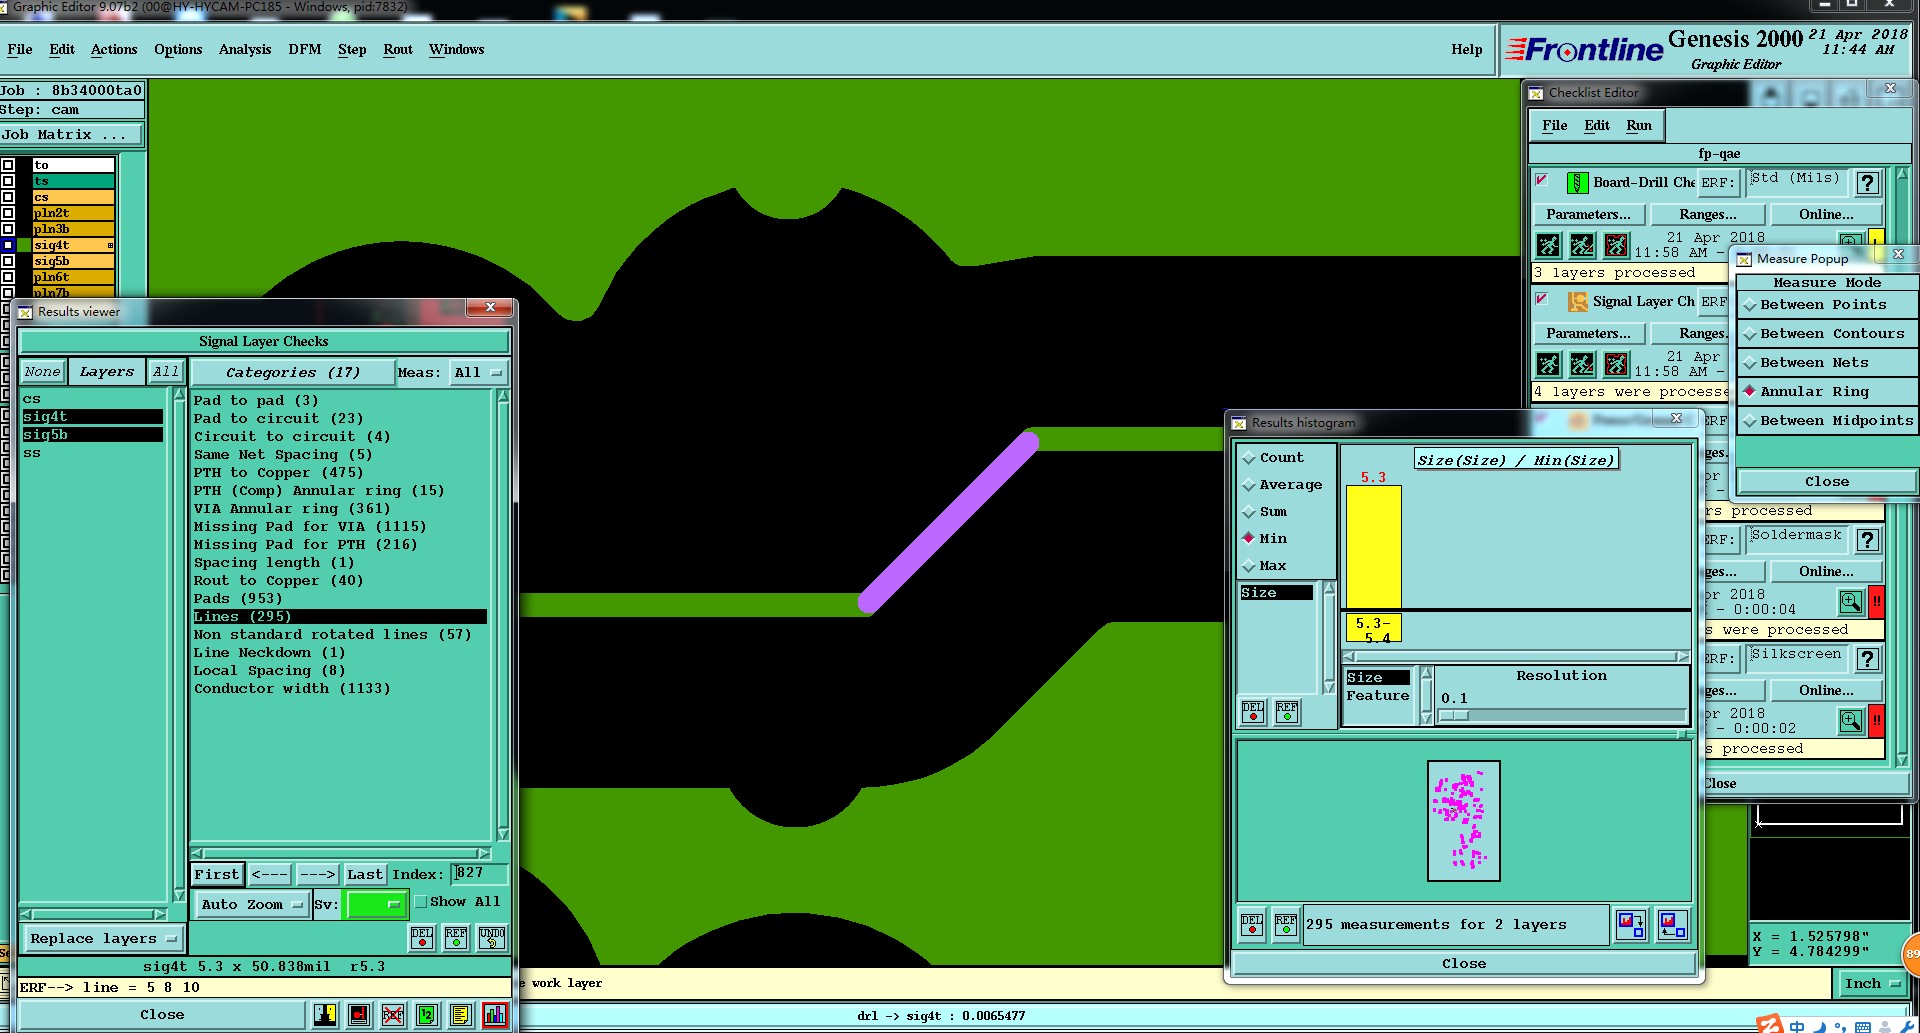
Task: Run the Board-Drill check with first runner icon
Action: [1548, 245]
